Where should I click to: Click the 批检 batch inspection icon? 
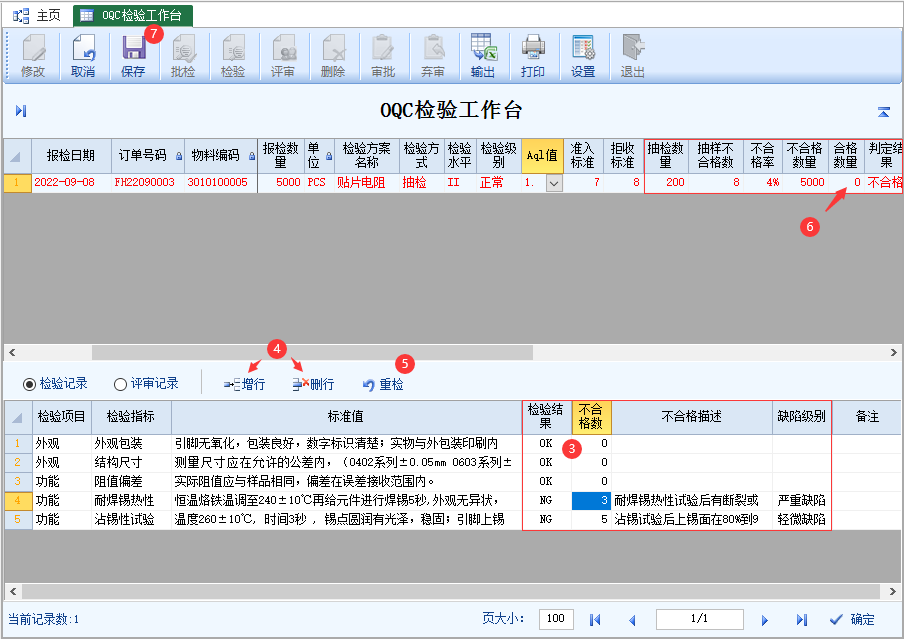point(183,56)
